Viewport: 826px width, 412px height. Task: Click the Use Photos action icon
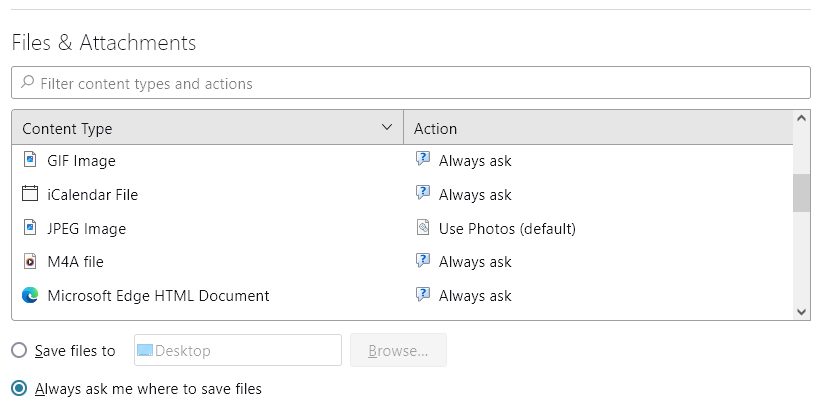pyautogui.click(x=423, y=228)
